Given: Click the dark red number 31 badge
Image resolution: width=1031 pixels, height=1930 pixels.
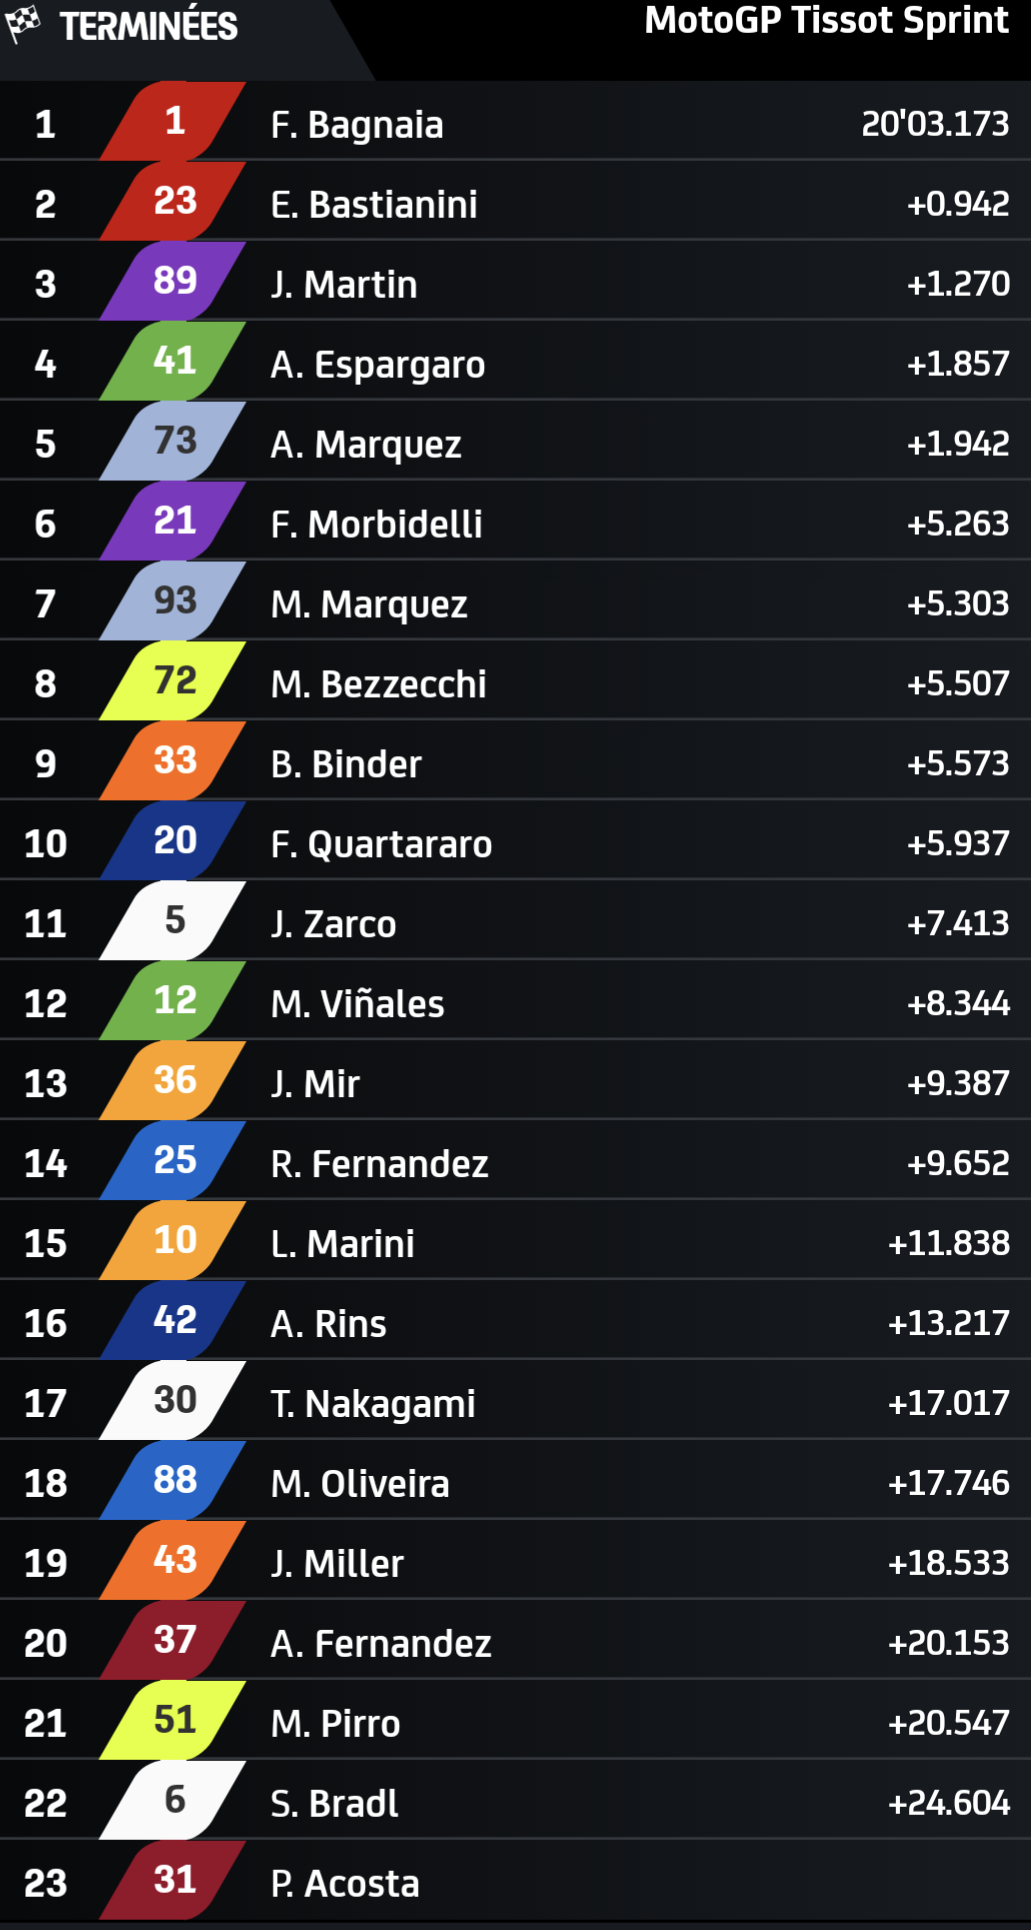Looking at the screenshot, I should click(174, 1881).
